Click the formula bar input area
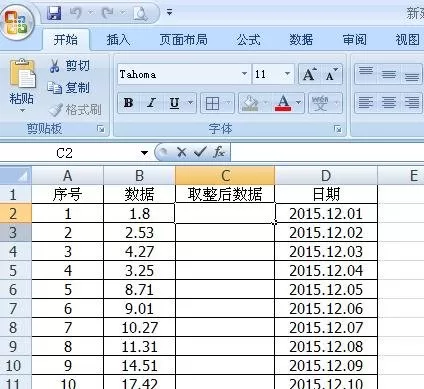The height and width of the screenshot is (389, 424). pyautogui.click(x=327, y=153)
